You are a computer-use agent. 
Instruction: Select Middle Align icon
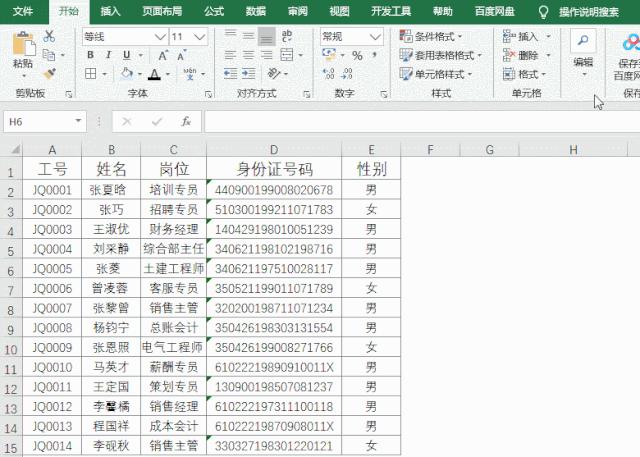[248, 37]
